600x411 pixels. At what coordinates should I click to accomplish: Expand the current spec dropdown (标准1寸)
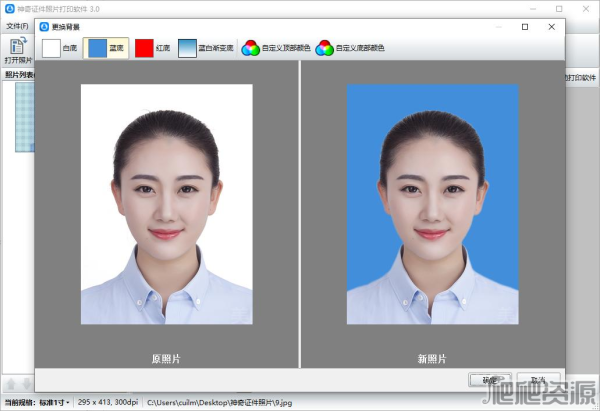click(54, 403)
